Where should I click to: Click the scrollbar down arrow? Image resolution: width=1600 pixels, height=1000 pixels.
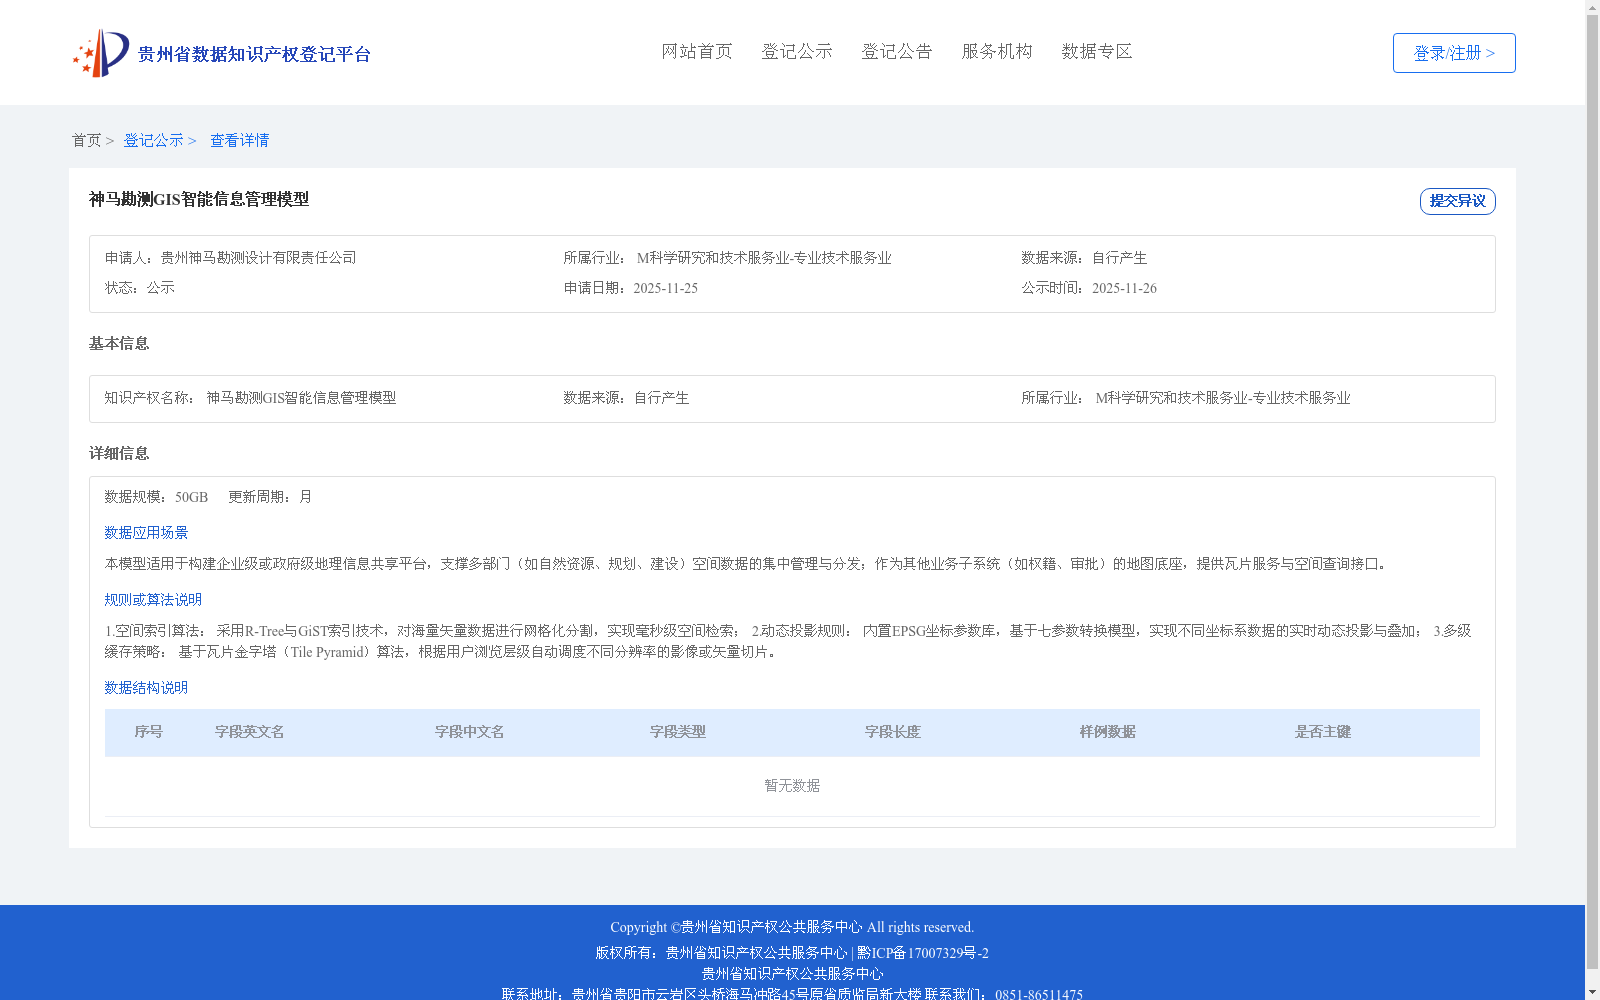tap(1592, 992)
